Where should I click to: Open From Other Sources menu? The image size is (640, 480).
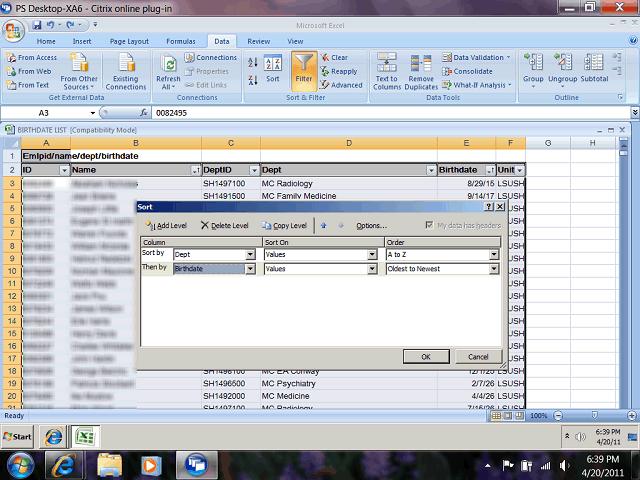(79, 72)
